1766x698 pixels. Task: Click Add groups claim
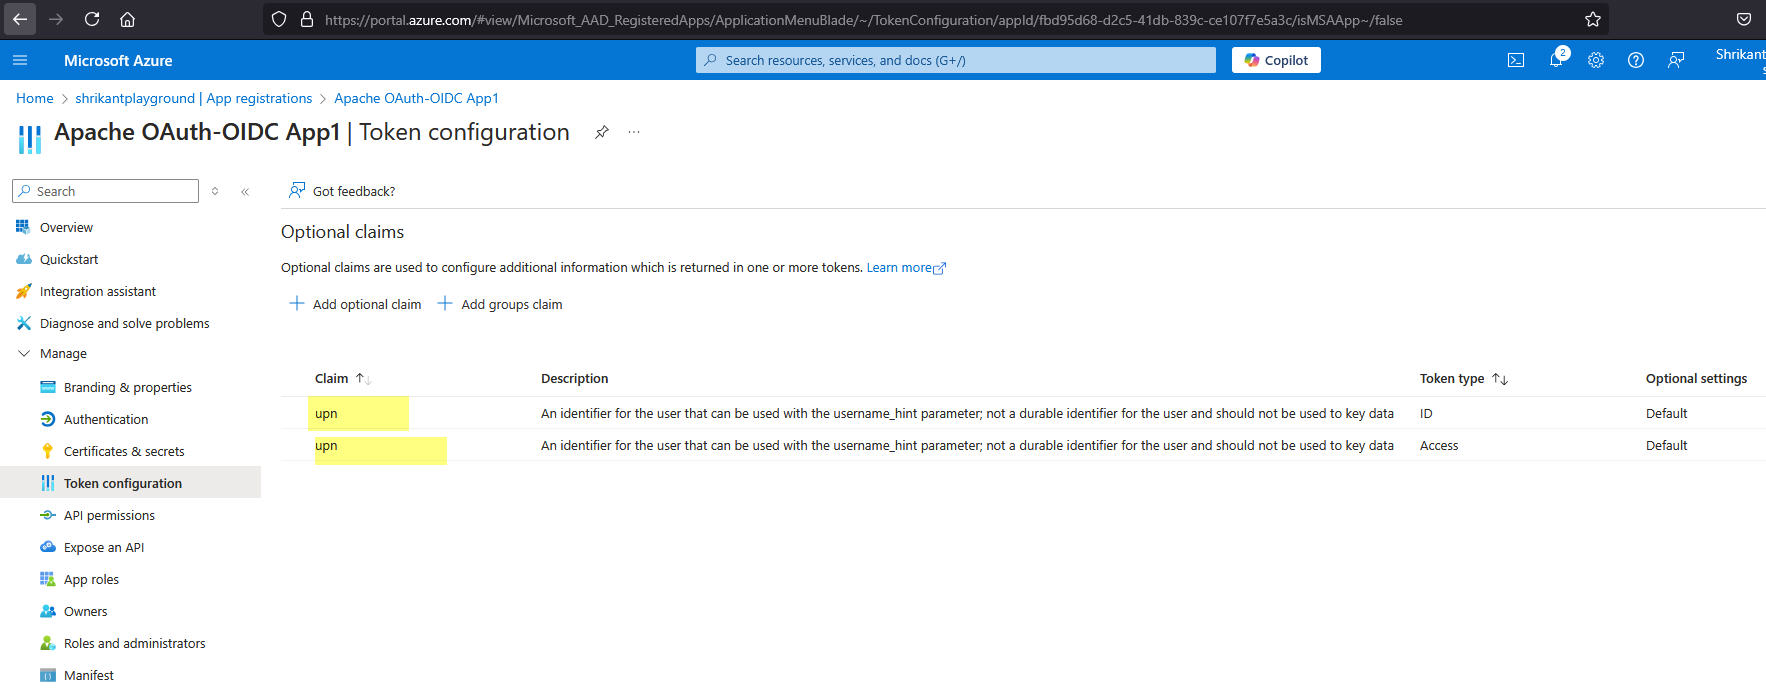(499, 304)
